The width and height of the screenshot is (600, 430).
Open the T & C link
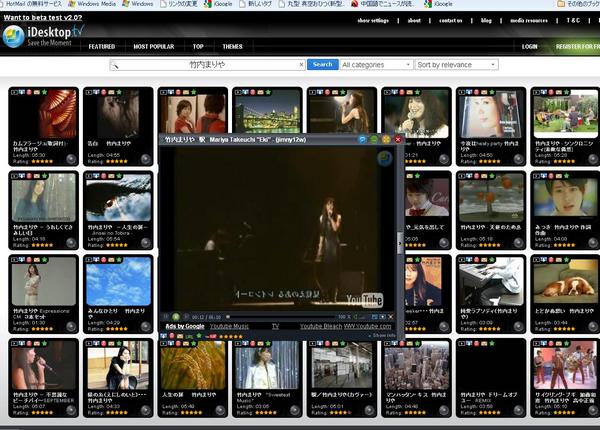(x=573, y=21)
